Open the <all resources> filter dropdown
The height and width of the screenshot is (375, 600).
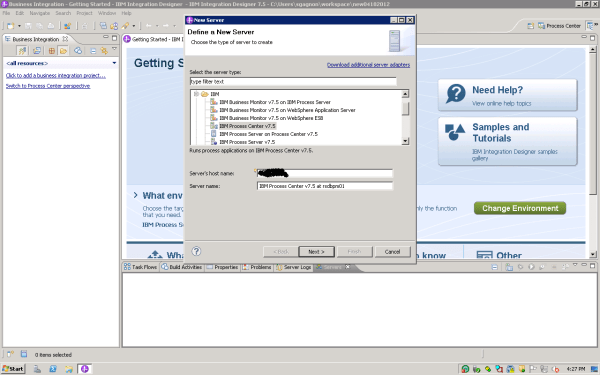(114, 63)
